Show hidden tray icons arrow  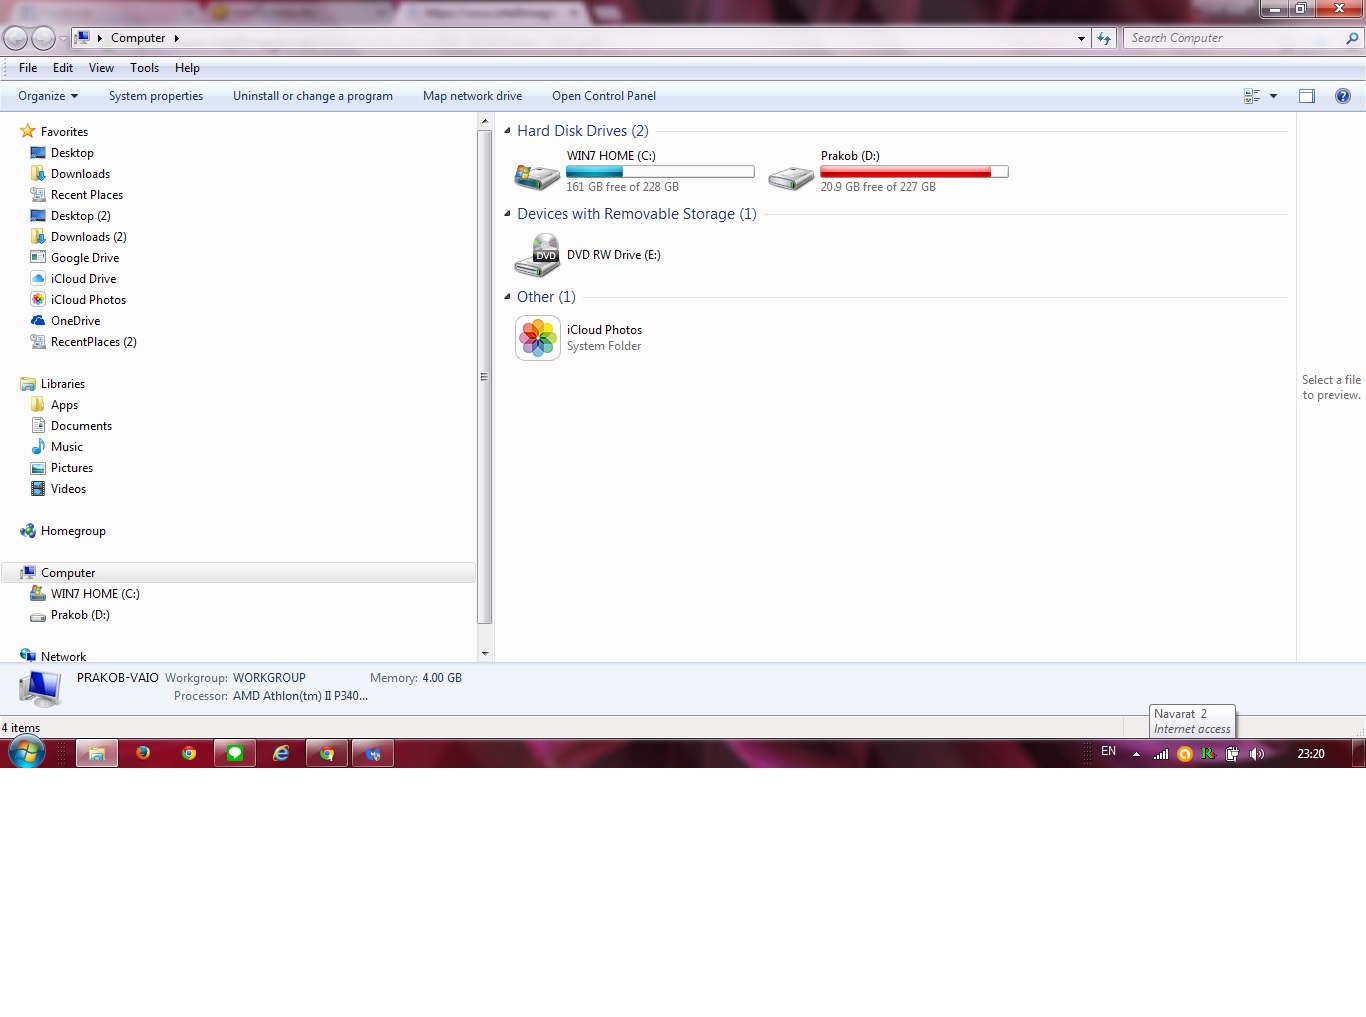pyautogui.click(x=1136, y=754)
